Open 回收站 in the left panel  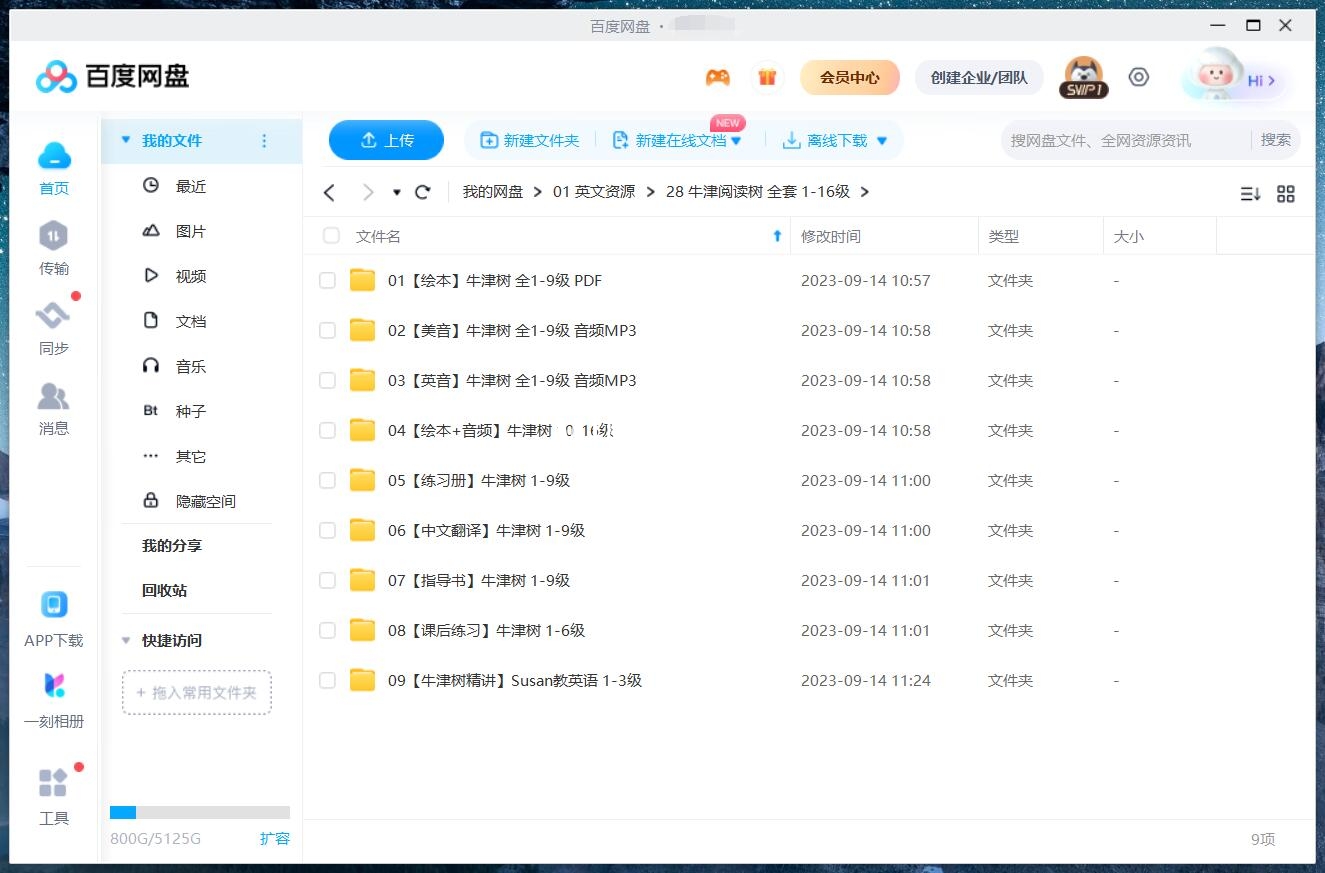point(164,590)
